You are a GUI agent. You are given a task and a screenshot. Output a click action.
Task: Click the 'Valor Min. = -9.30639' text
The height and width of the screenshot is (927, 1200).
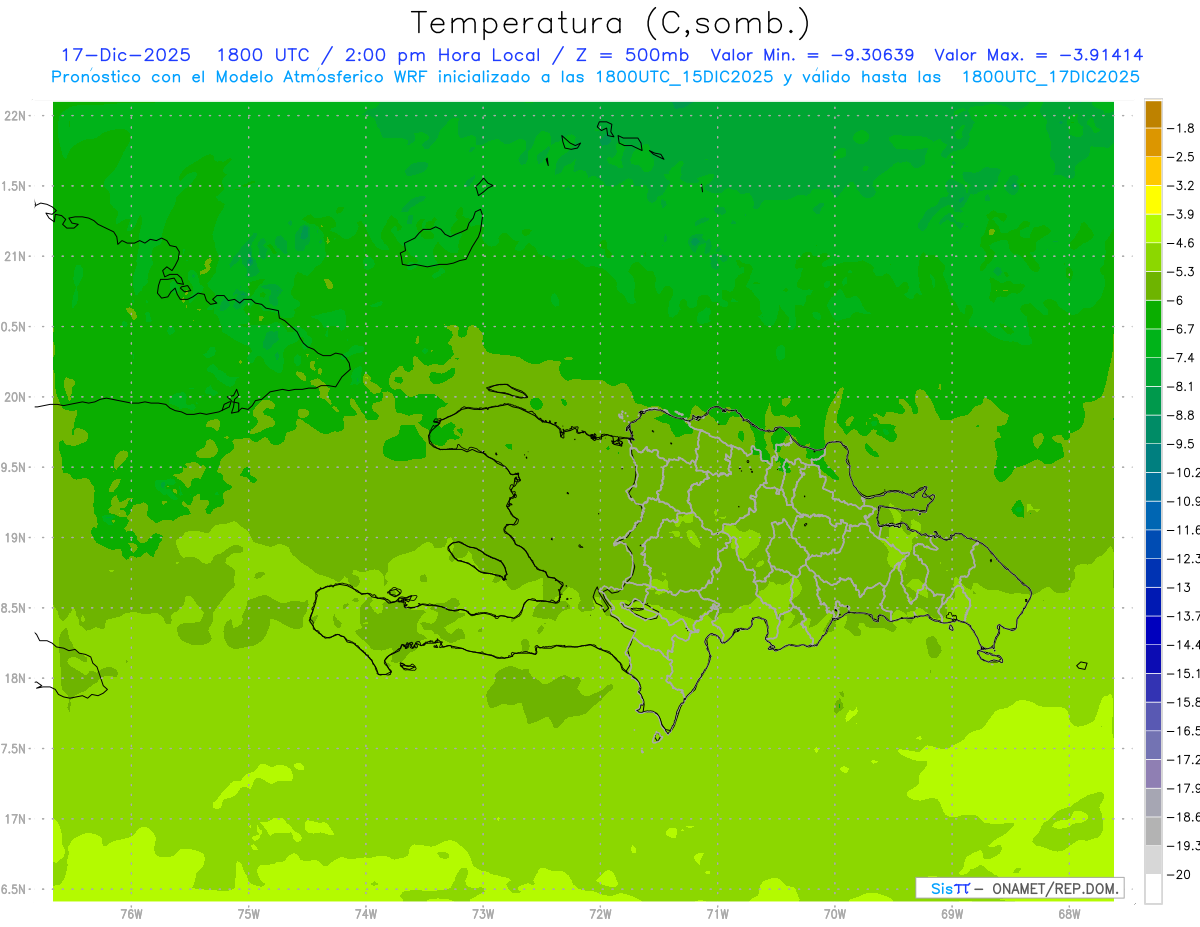[x=812, y=55]
